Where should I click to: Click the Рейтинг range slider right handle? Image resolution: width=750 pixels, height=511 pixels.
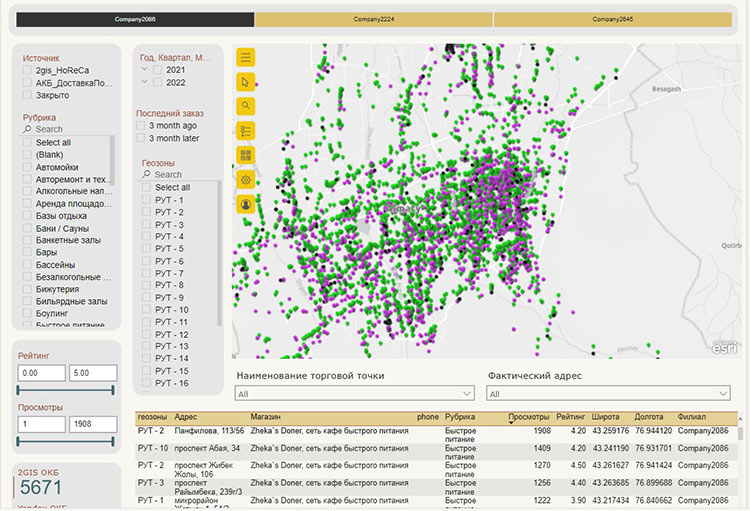[113, 390]
